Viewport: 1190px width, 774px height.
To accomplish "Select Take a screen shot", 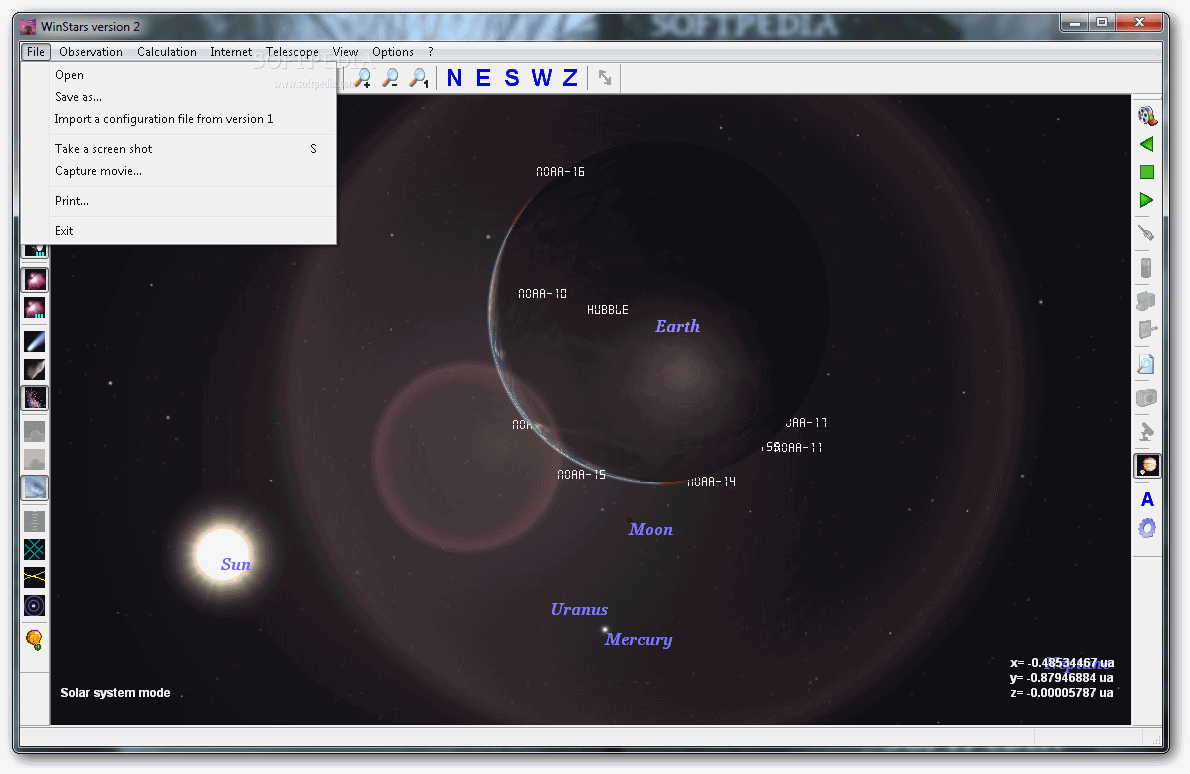I will pyautogui.click(x=179, y=149).
